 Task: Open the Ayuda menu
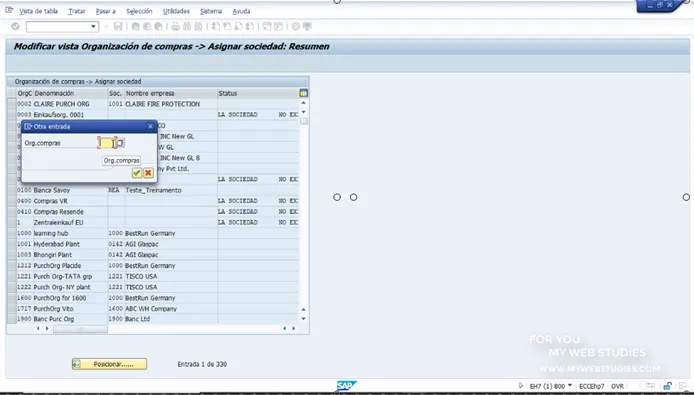click(241, 11)
